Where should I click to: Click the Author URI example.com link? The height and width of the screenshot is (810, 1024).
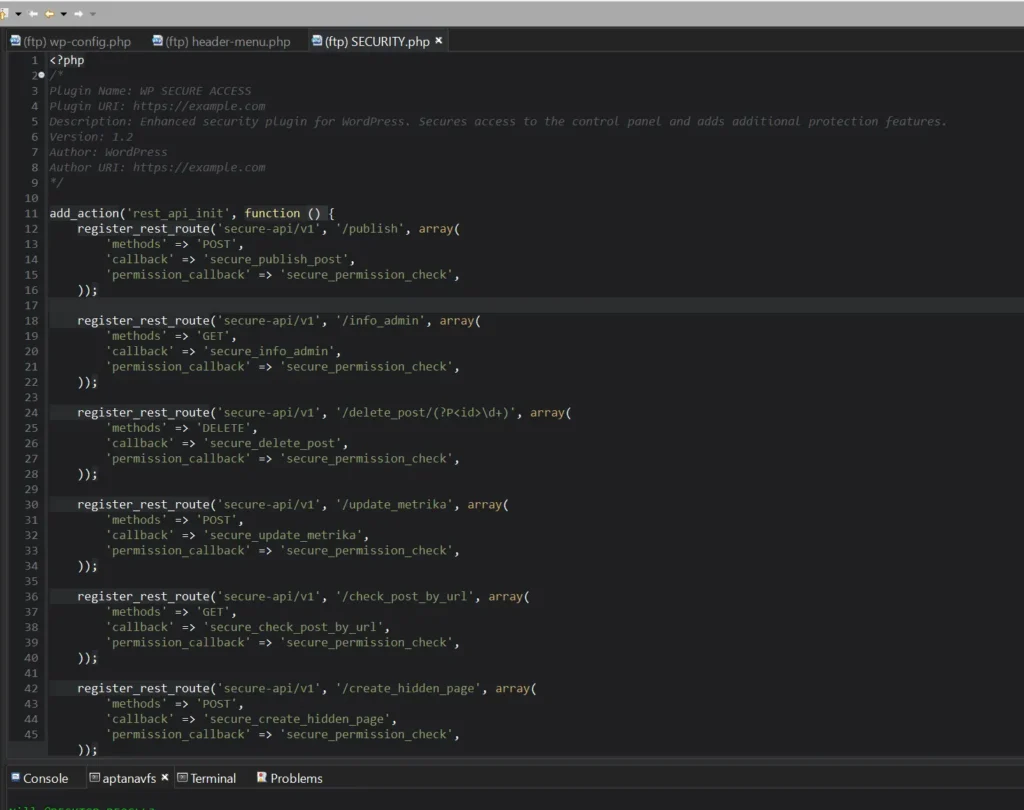pyautogui.click(x=199, y=168)
